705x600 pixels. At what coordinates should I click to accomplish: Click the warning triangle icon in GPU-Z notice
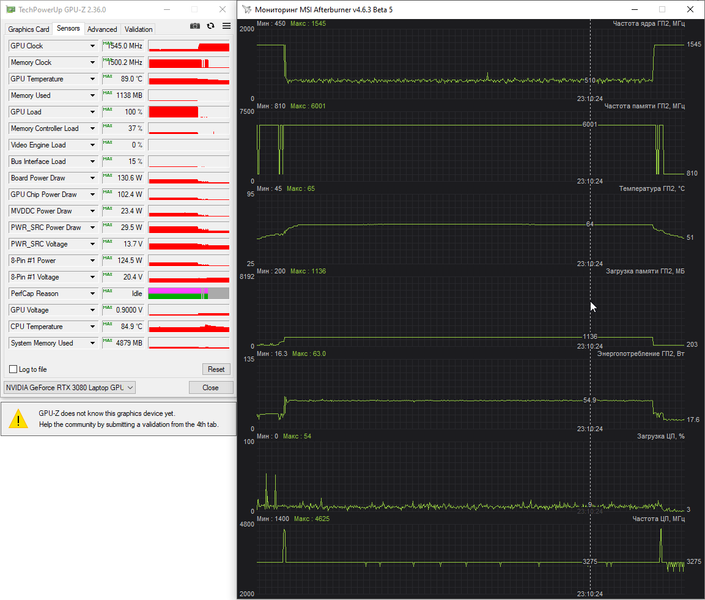pos(18,419)
